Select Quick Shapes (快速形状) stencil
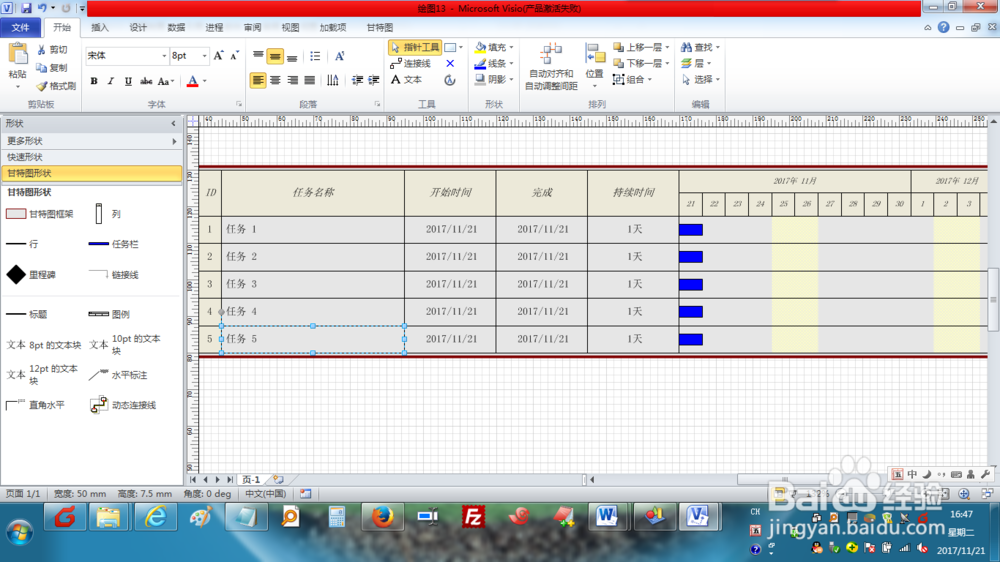Image resolution: width=1000 pixels, height=562 pixels. [92, 157]
